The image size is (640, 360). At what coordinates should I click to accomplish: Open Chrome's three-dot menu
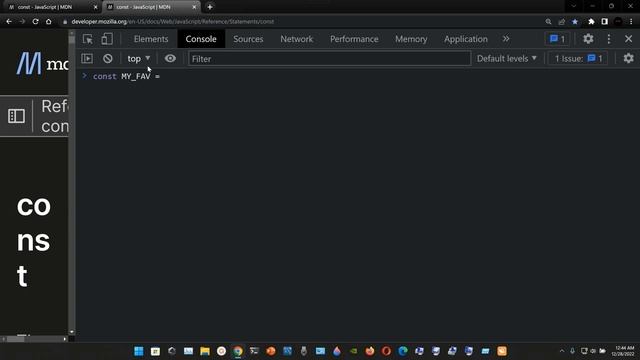click(x=631, y=22)
